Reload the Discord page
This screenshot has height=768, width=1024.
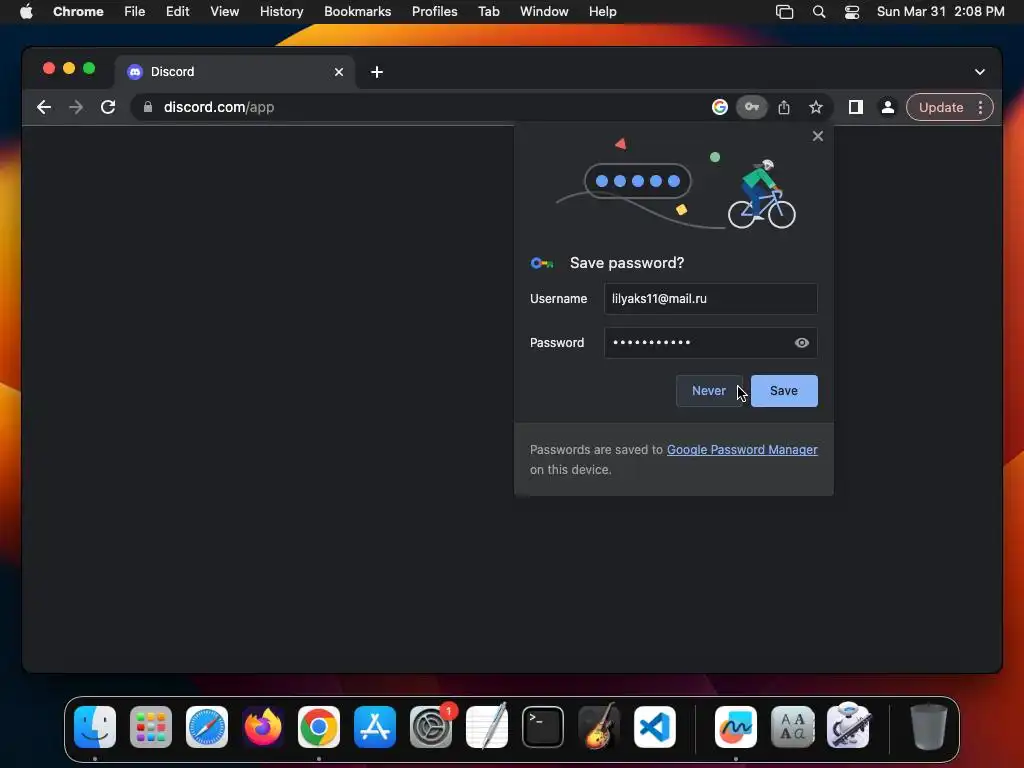(x=108, y=107)
